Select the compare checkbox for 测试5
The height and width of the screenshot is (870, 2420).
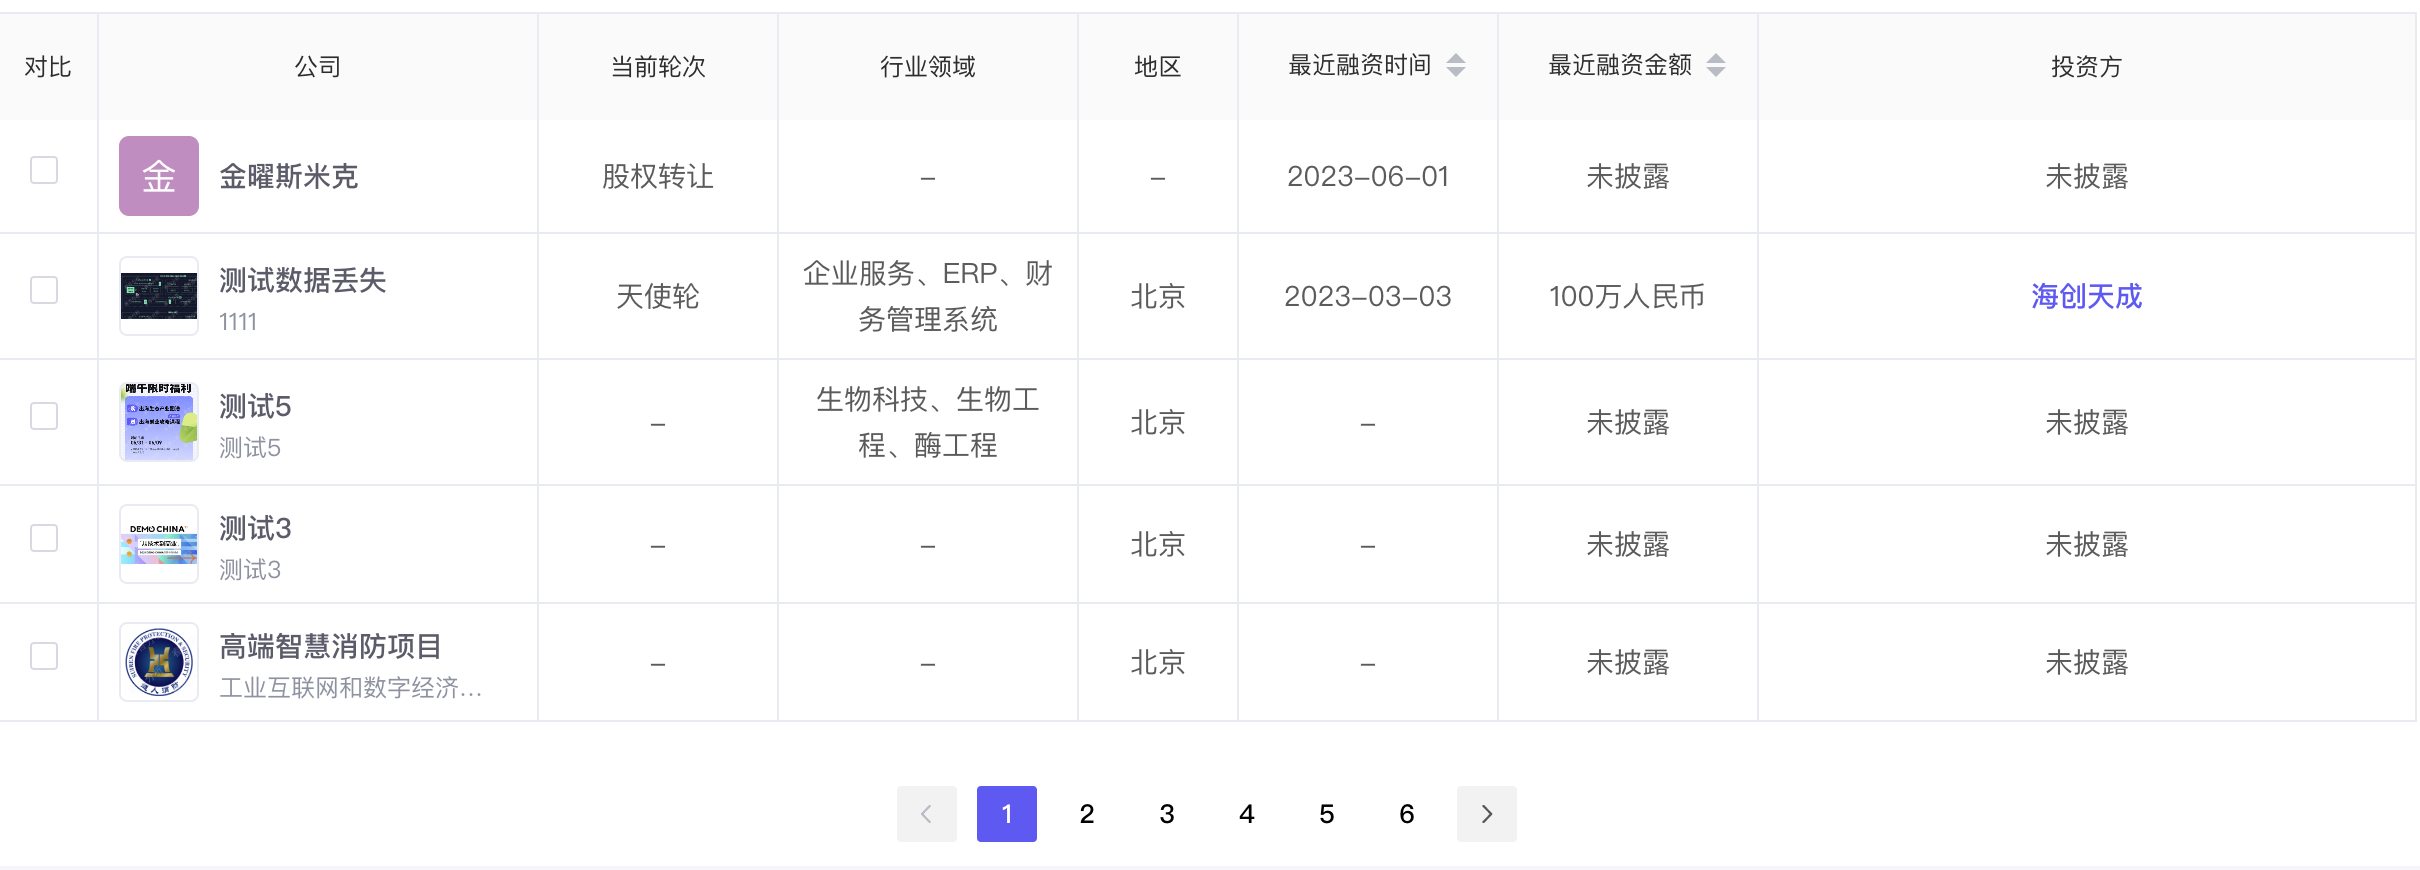pyautogui.click(x=44, y=416)
